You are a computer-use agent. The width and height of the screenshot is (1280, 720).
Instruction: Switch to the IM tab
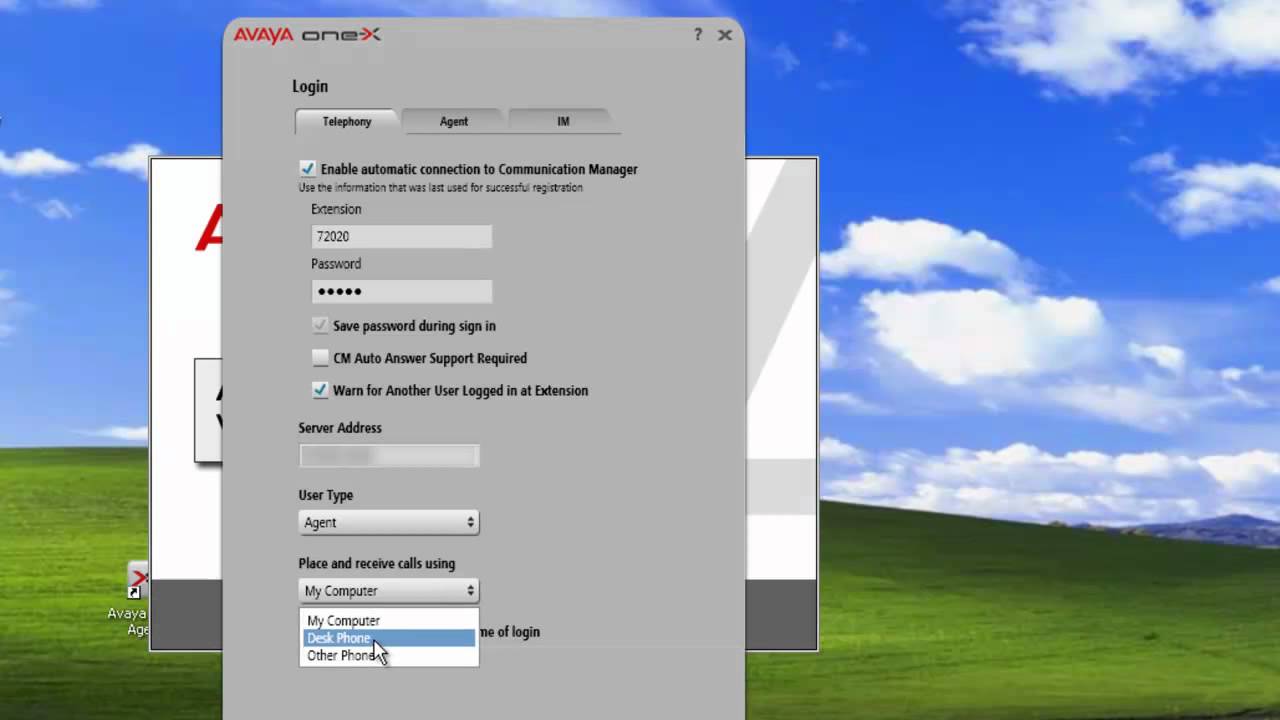pos(563,121)
